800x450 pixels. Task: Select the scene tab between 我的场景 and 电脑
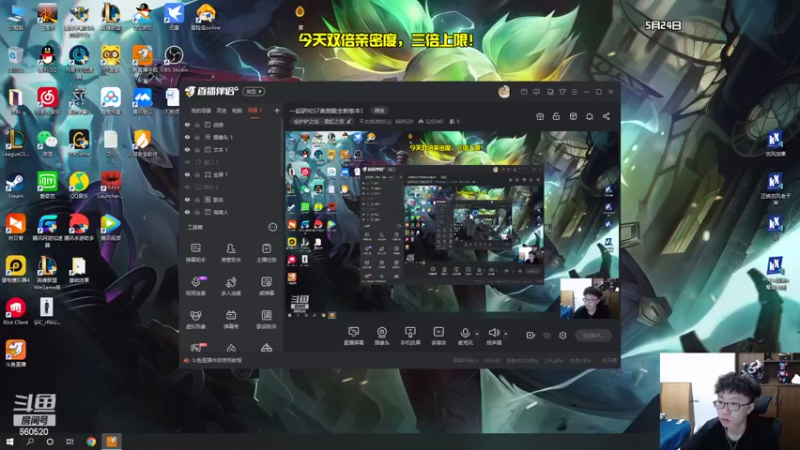point(222,110)
